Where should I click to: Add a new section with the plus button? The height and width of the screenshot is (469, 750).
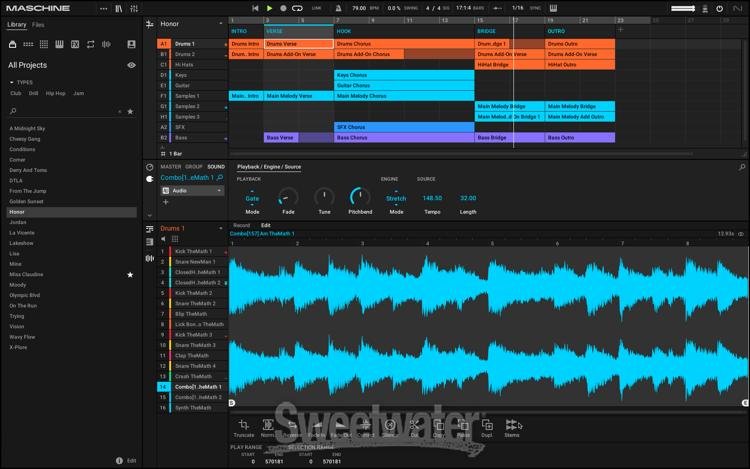click(620, 30)
